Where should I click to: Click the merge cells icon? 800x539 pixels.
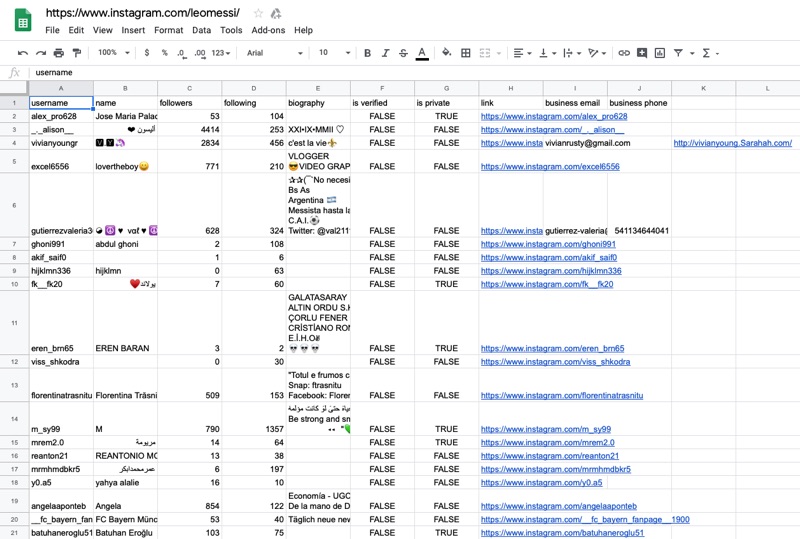coord(485,53)
